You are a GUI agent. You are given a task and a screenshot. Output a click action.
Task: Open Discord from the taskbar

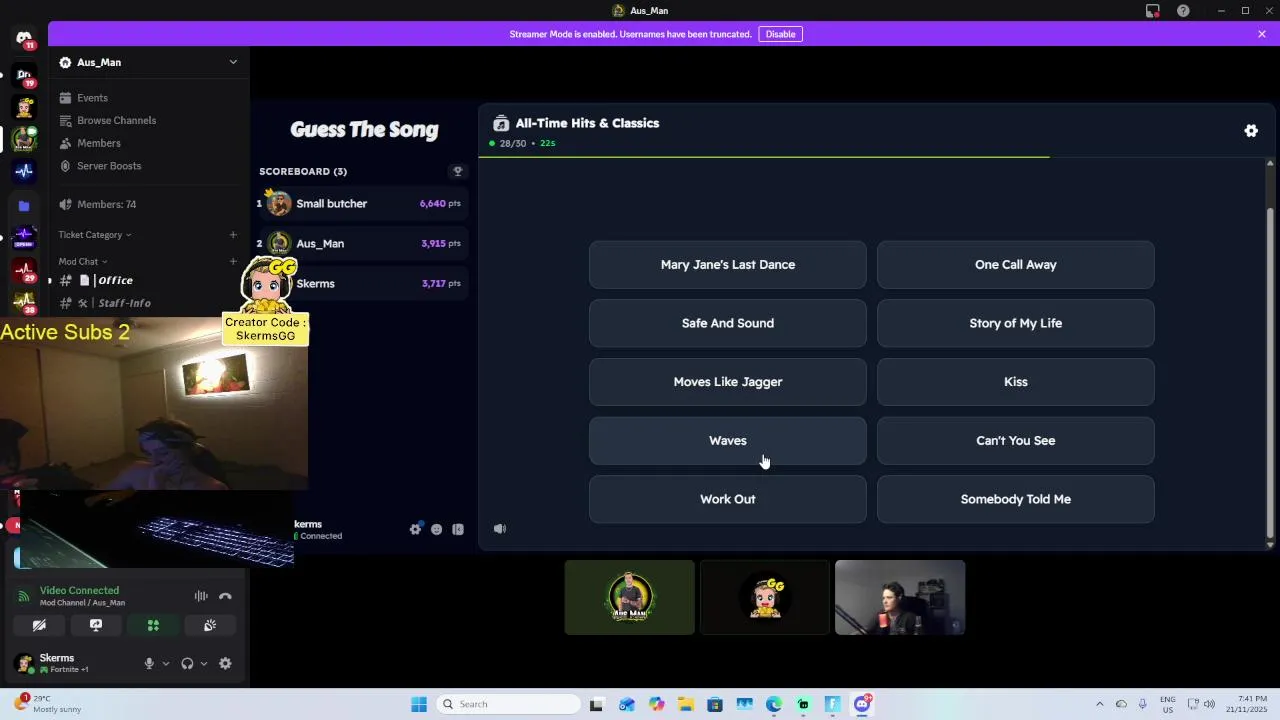pyautogui.click(x=862, y=704)
